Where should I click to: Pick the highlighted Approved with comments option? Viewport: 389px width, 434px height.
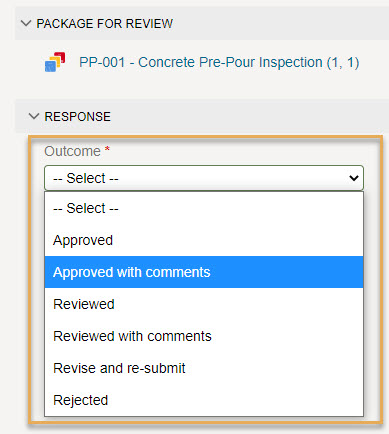point(204,272)
